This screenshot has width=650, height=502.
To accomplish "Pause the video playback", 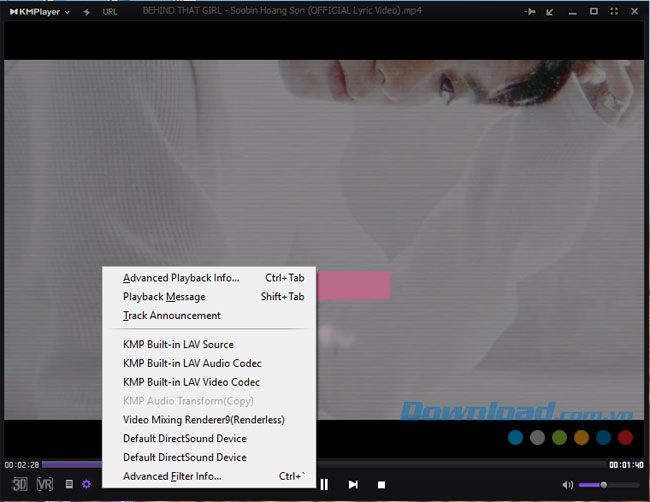I will pos(324,485).
